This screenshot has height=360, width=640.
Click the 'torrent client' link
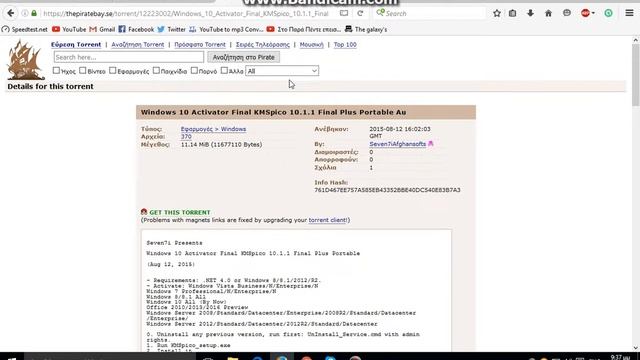[x=327, y=220]
